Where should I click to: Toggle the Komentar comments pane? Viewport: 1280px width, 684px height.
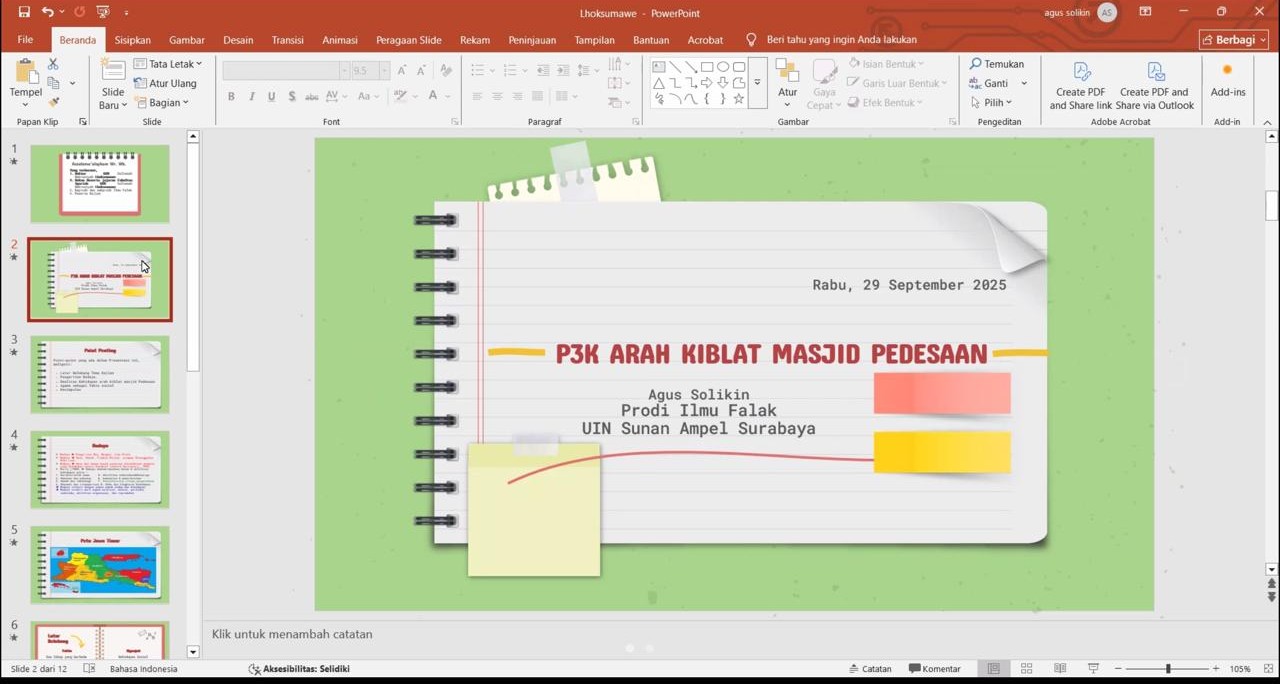click(934, 669)
